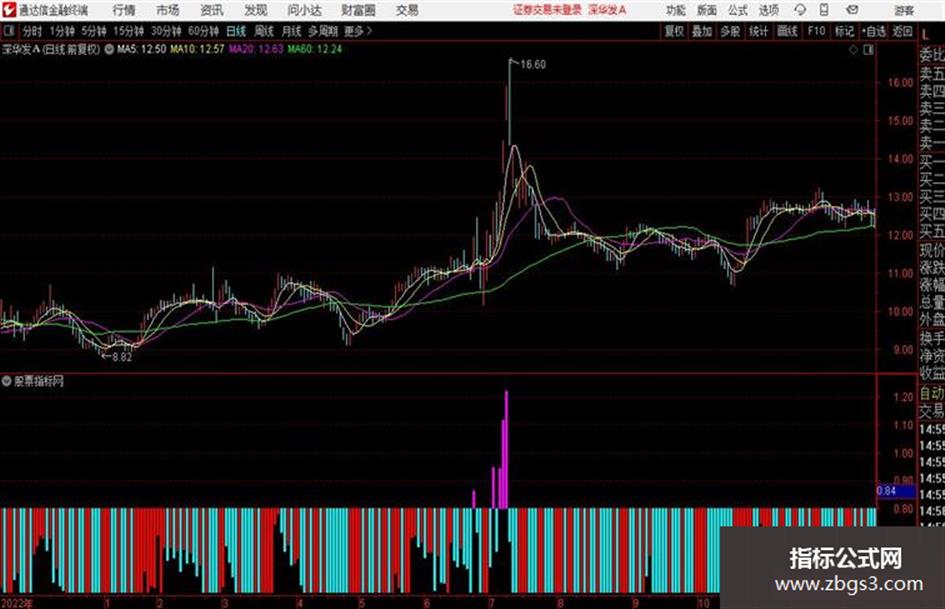This screenshot has height=609, width=945.
Task: Click the L tab in the right panel
Action: [925, 36]
